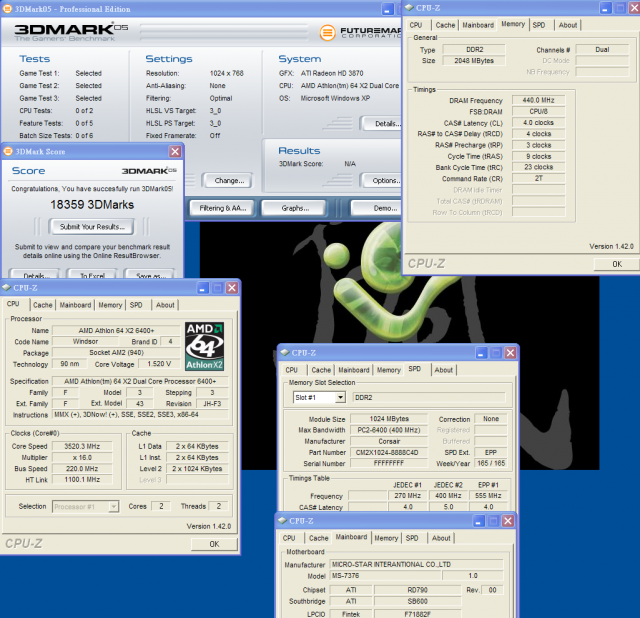
Task: Click the DRAM Frequency 440.0 MHz field
Action: (x=538, y=100)
